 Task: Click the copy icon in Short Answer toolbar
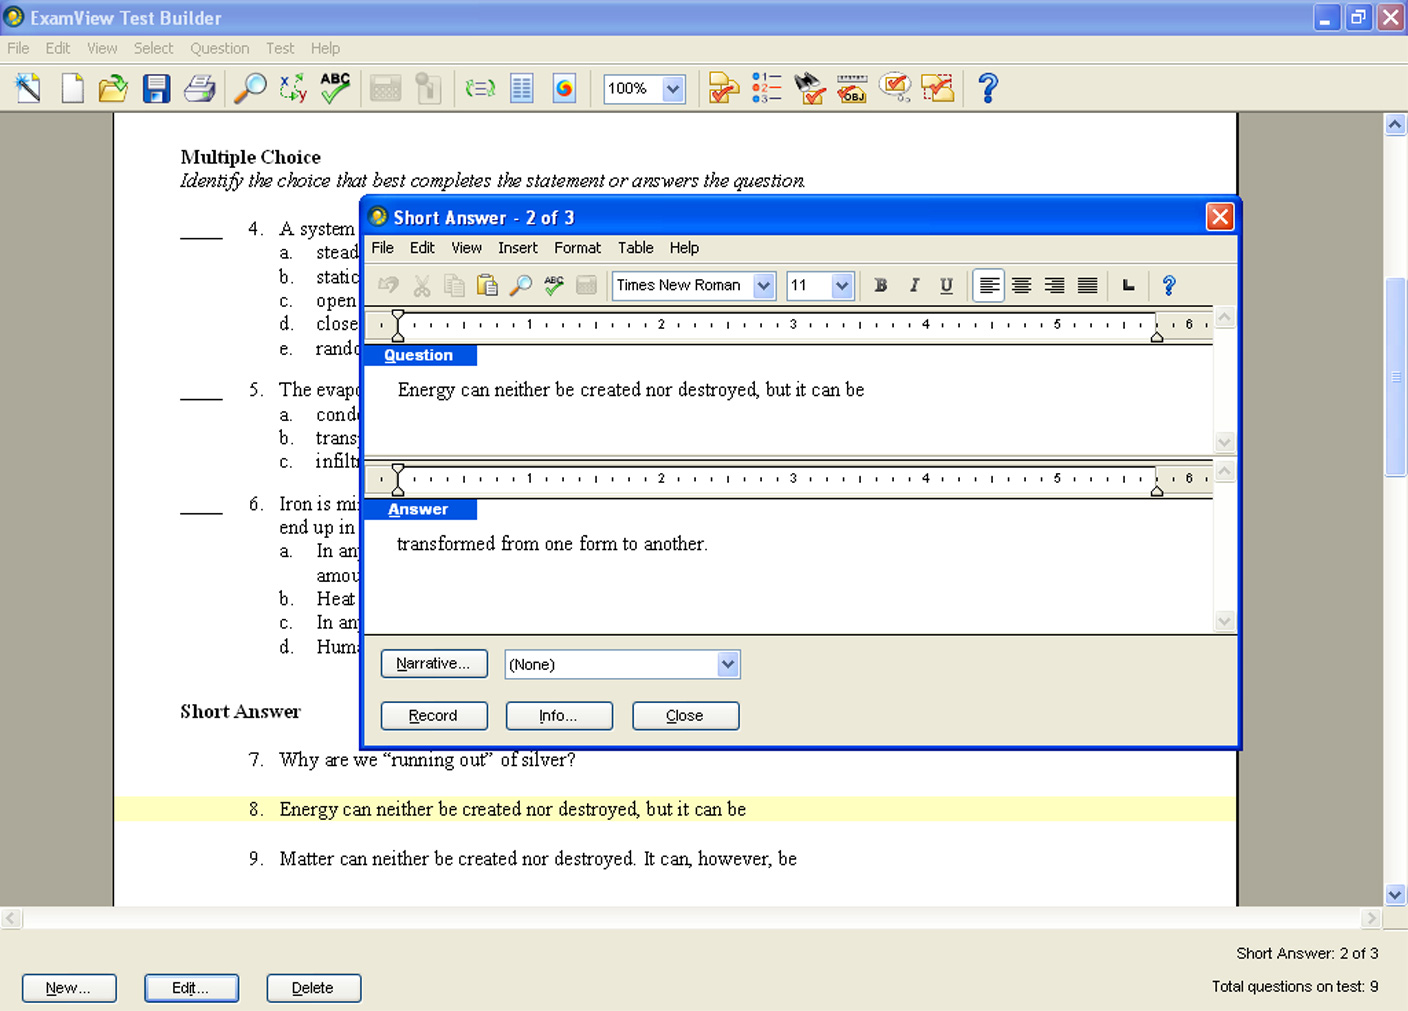454,286
